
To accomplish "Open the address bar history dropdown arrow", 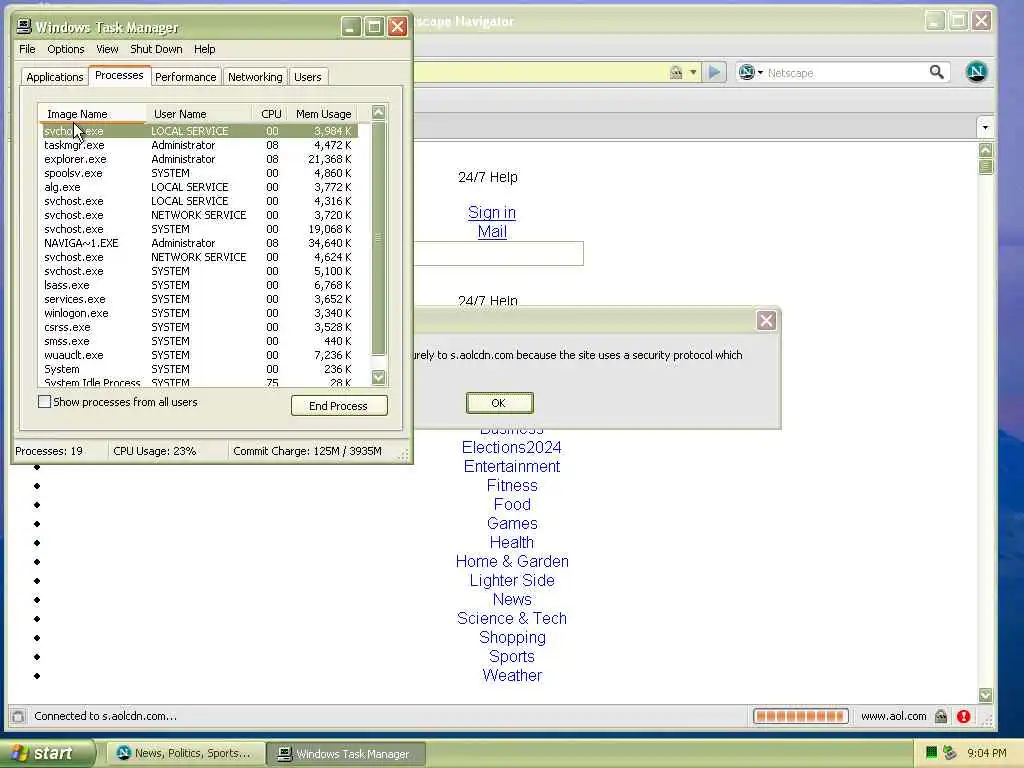I will pyautogui.click(x=693, y=72).
